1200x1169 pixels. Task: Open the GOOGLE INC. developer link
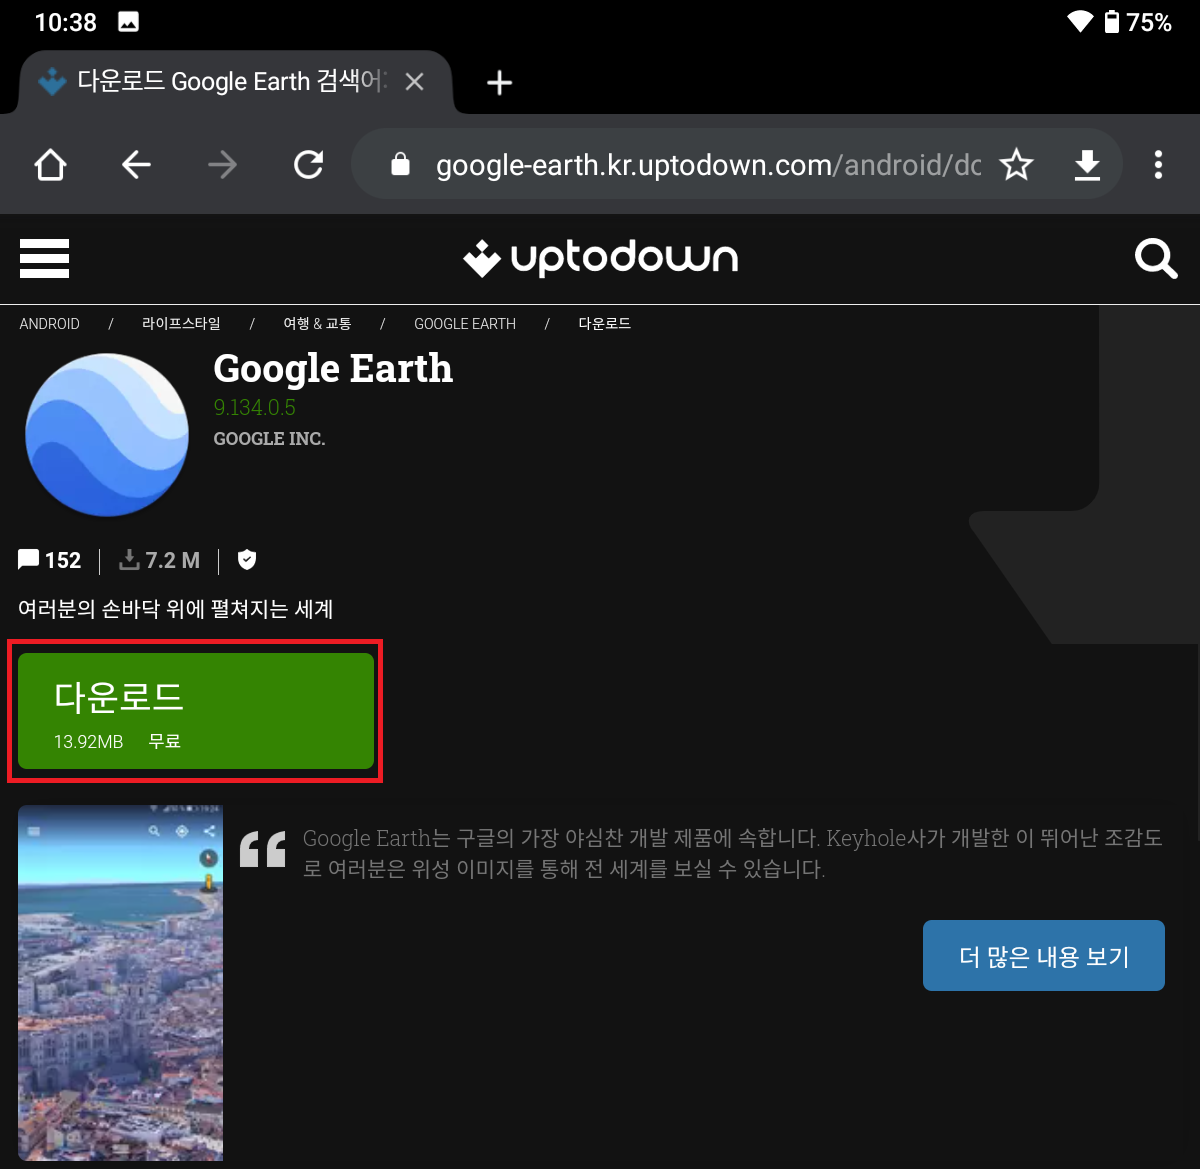pyautogui.click(x=269, y=439)
